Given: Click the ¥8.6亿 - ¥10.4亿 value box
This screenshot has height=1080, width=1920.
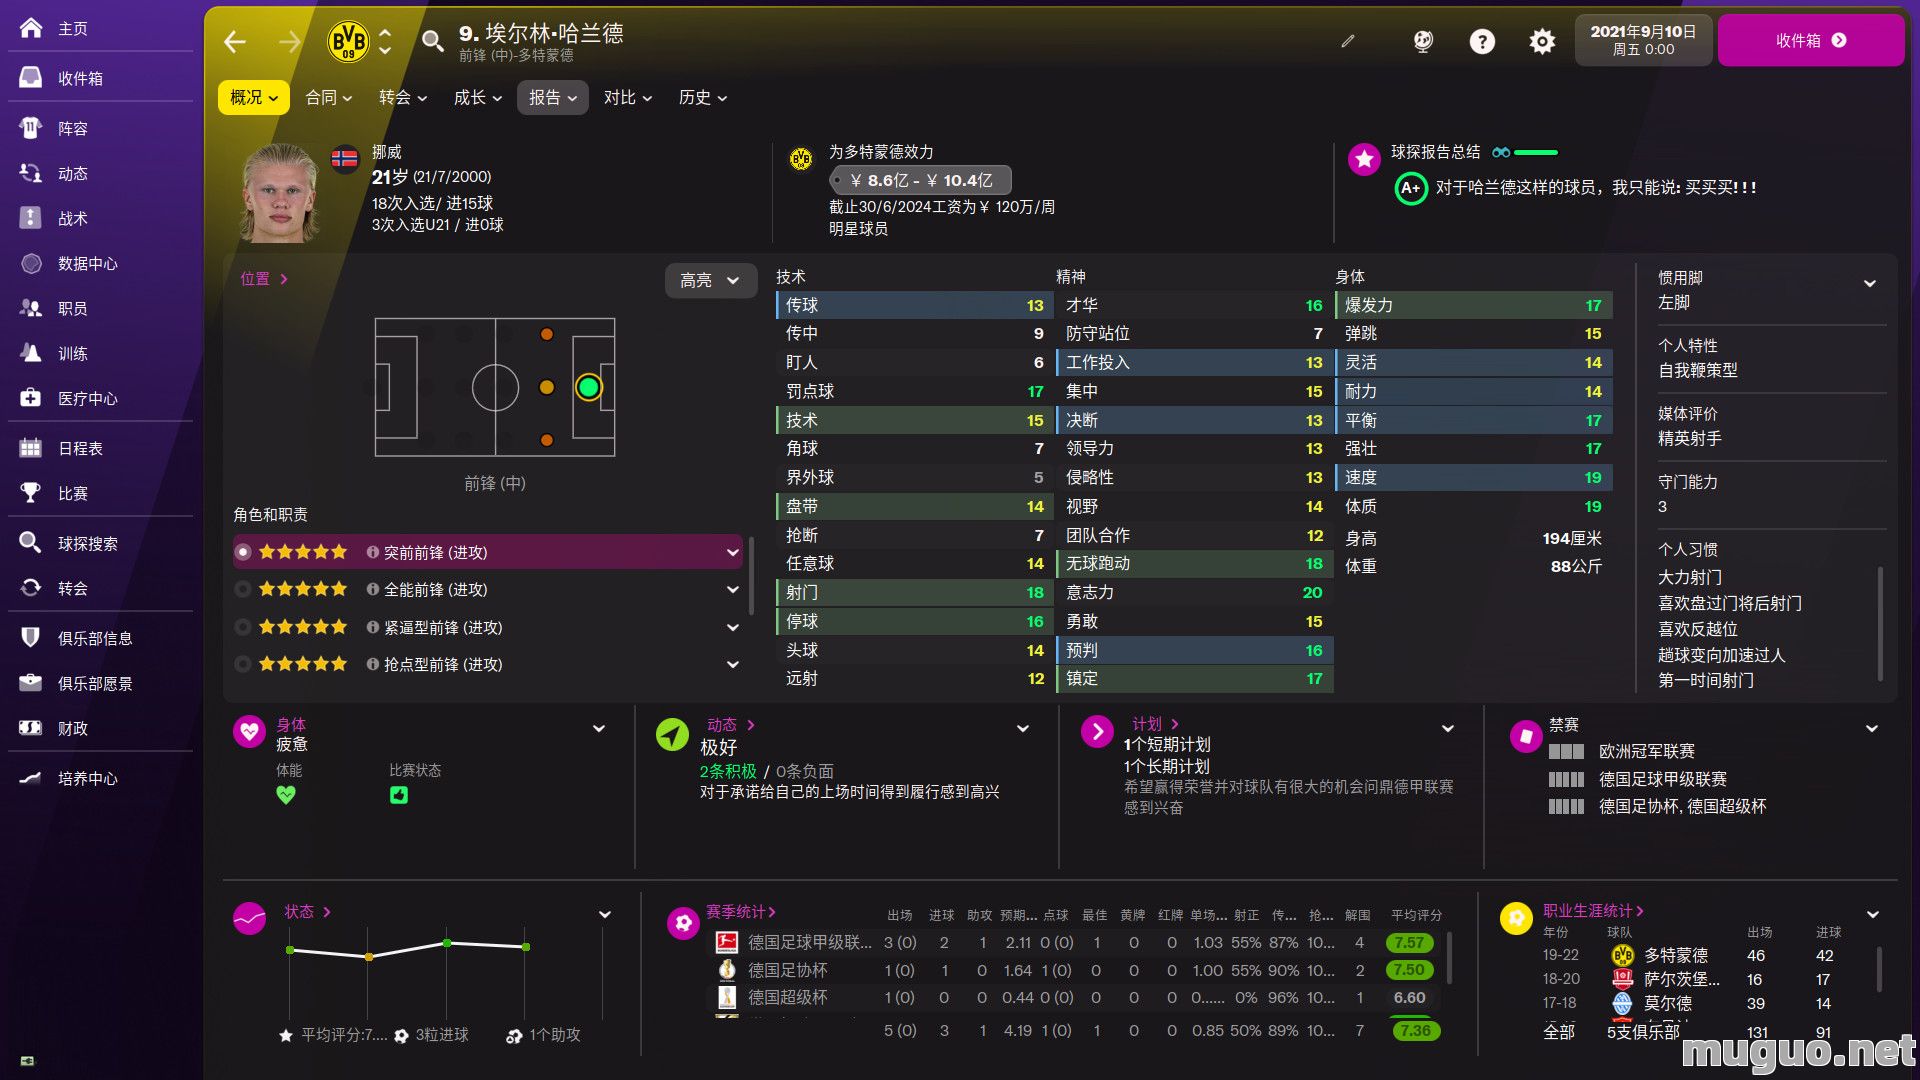Looking at the screenshot, I should [x=921, y=180].
